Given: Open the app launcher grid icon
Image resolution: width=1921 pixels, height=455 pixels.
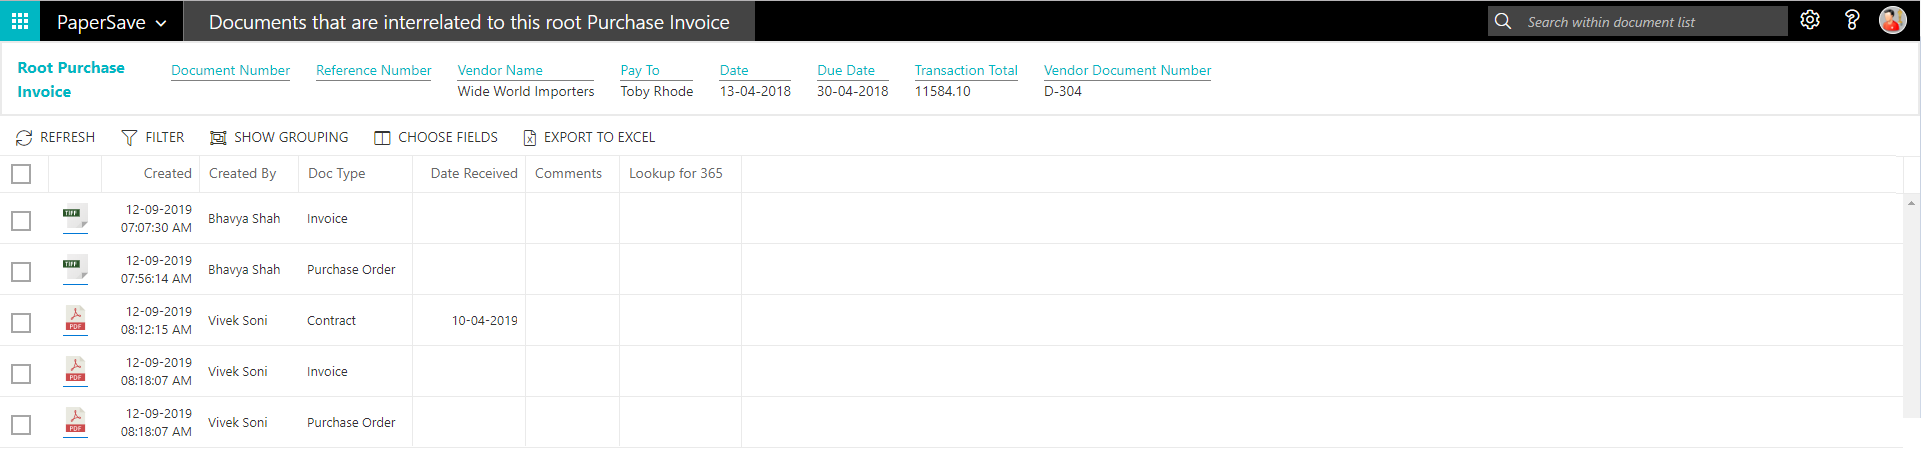Looking at the screenshot, I should [20, 21].
